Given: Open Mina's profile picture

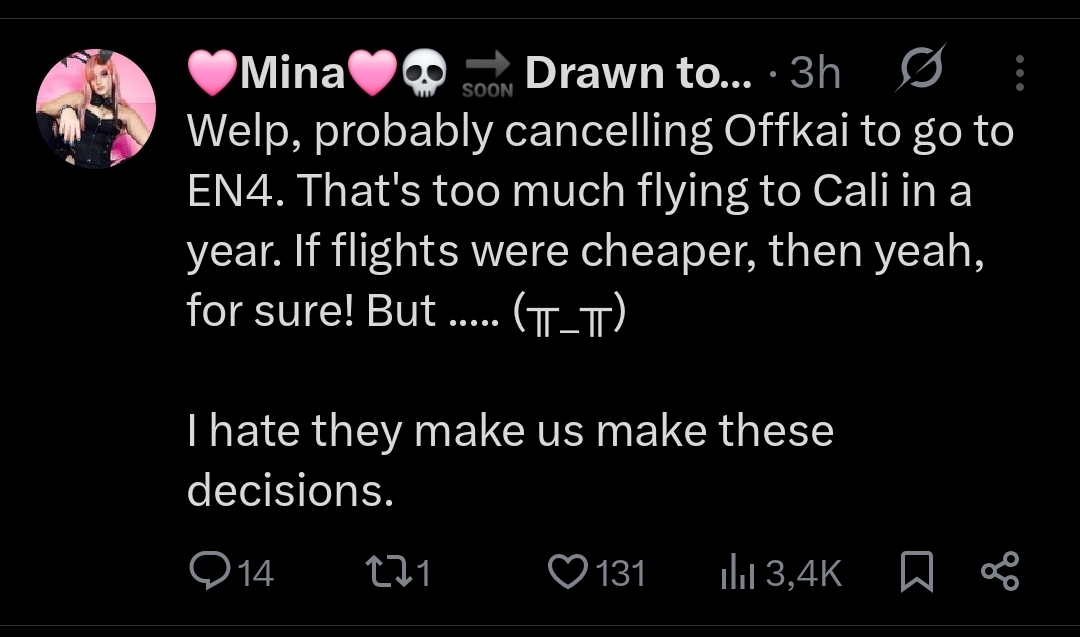Looking at the screenshot, I should 96,108.
